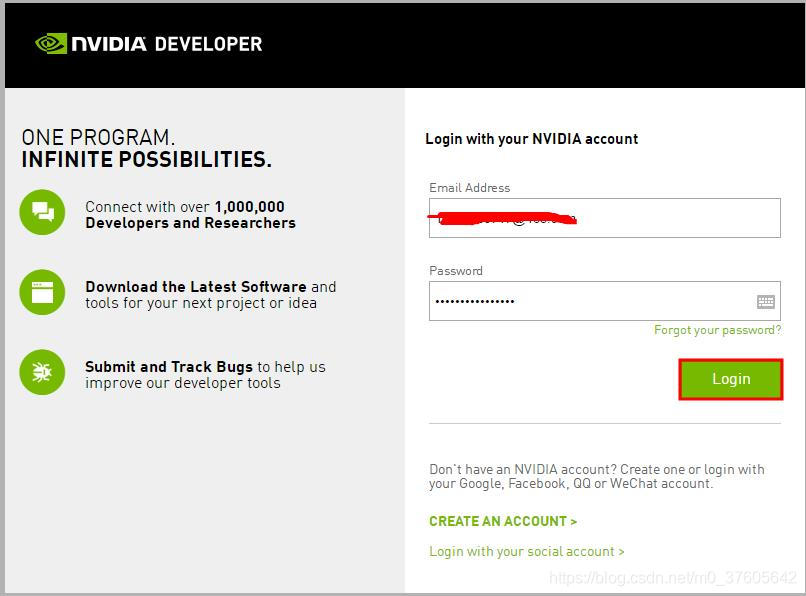Focus the Email Address input field
The height and width of the screenshot is (596, 806).
pyautogui.click(x=604, y=218)
